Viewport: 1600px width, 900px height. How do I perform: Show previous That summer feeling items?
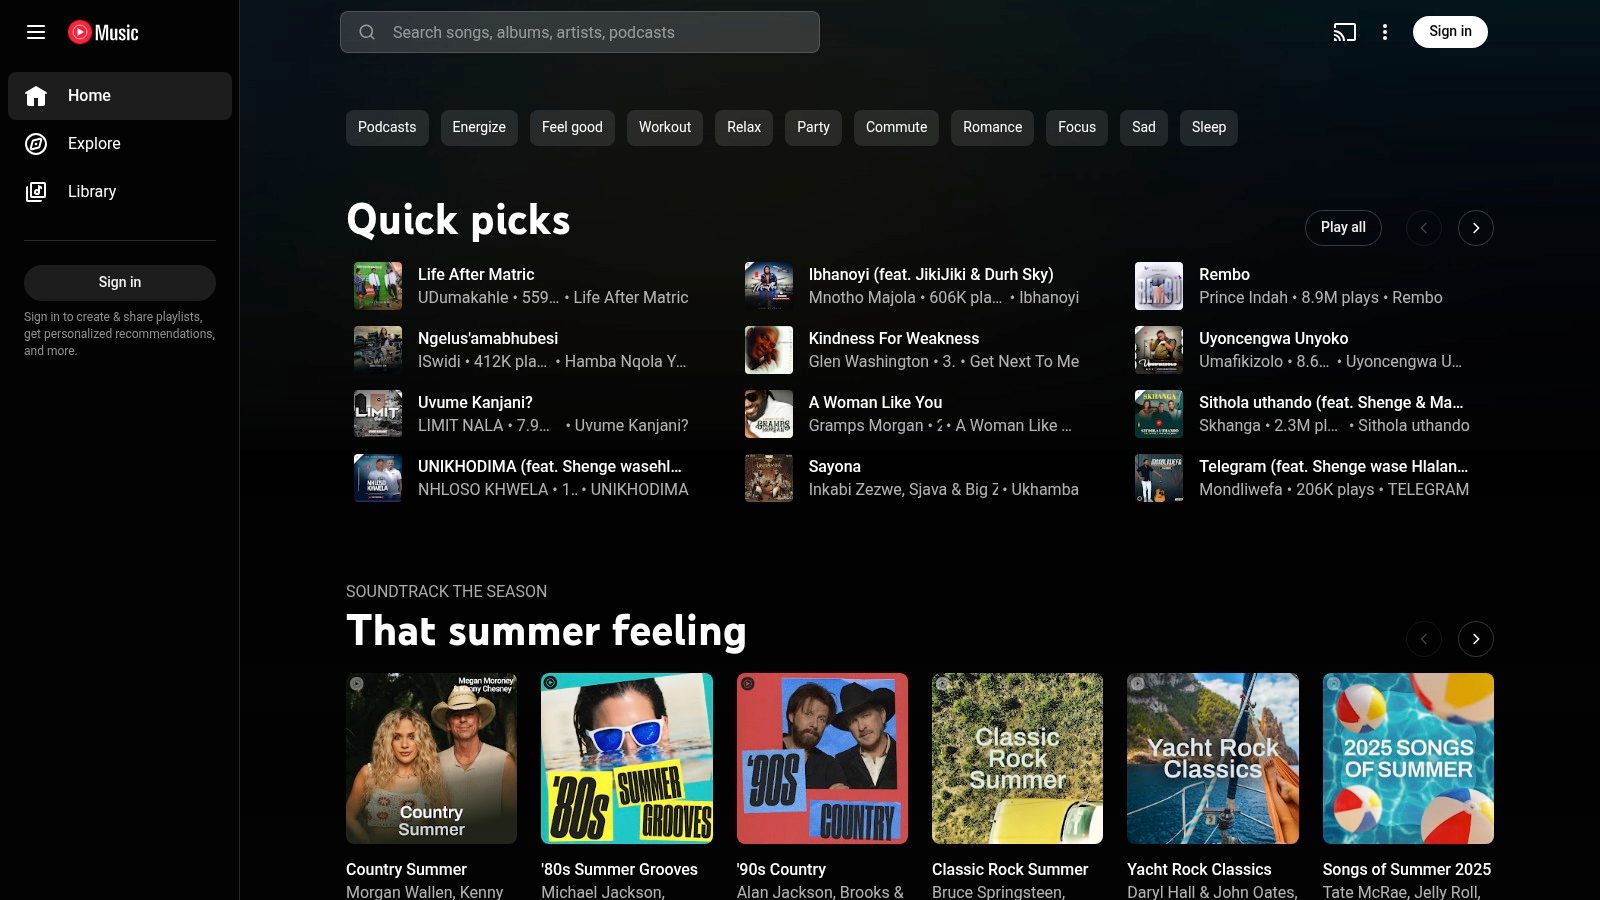(x=1424, y=639)
